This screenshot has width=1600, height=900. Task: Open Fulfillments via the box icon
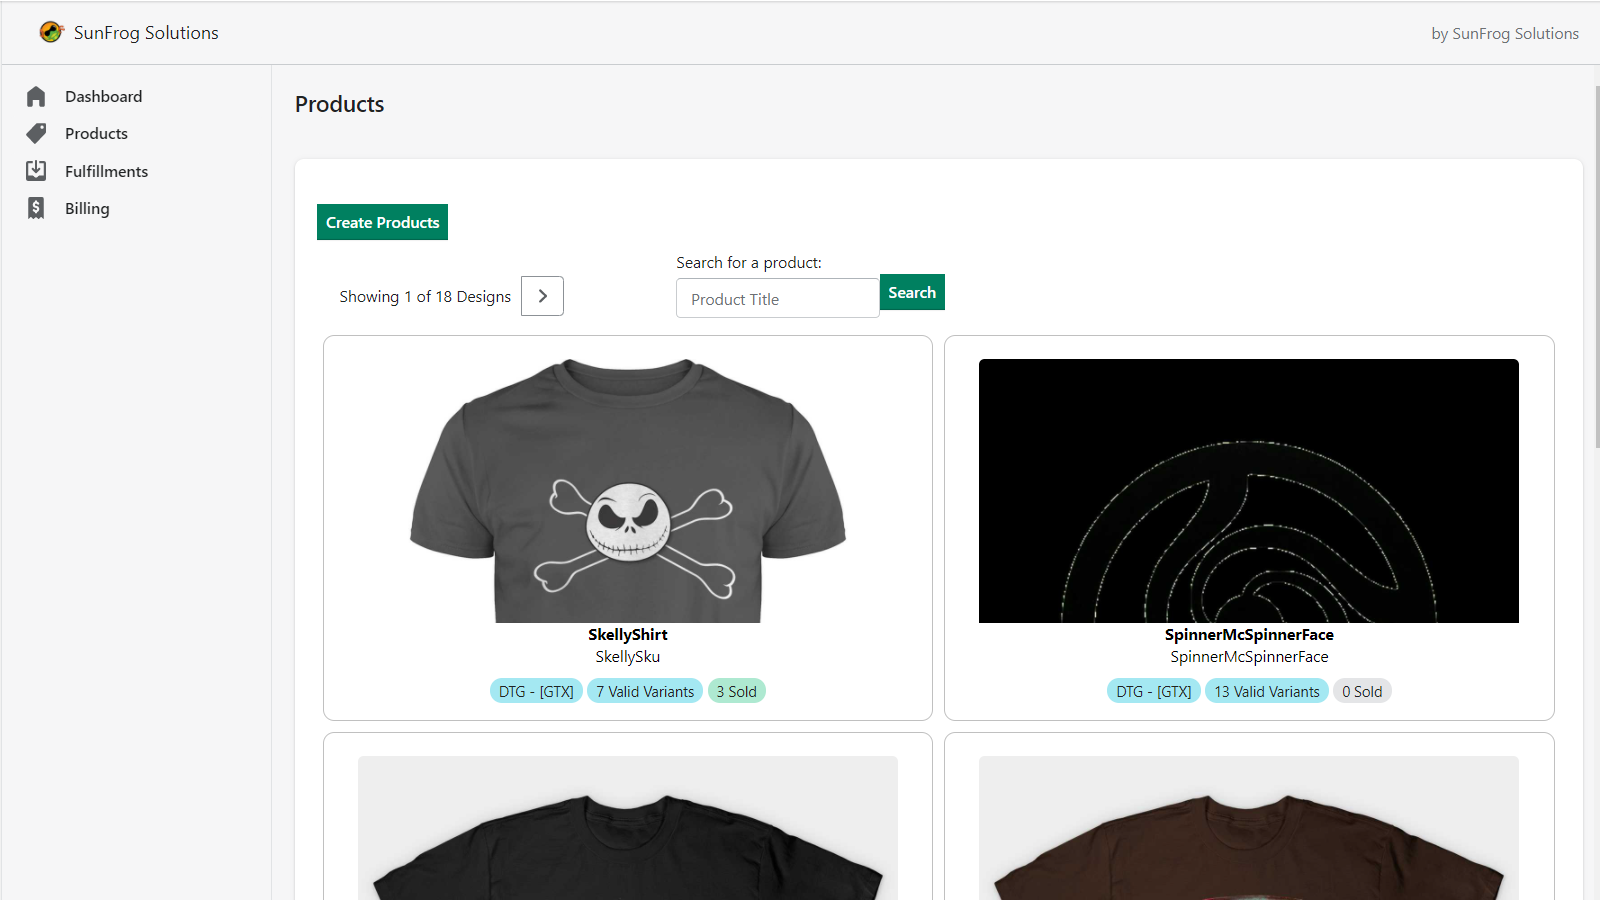(x=36, y=170)
